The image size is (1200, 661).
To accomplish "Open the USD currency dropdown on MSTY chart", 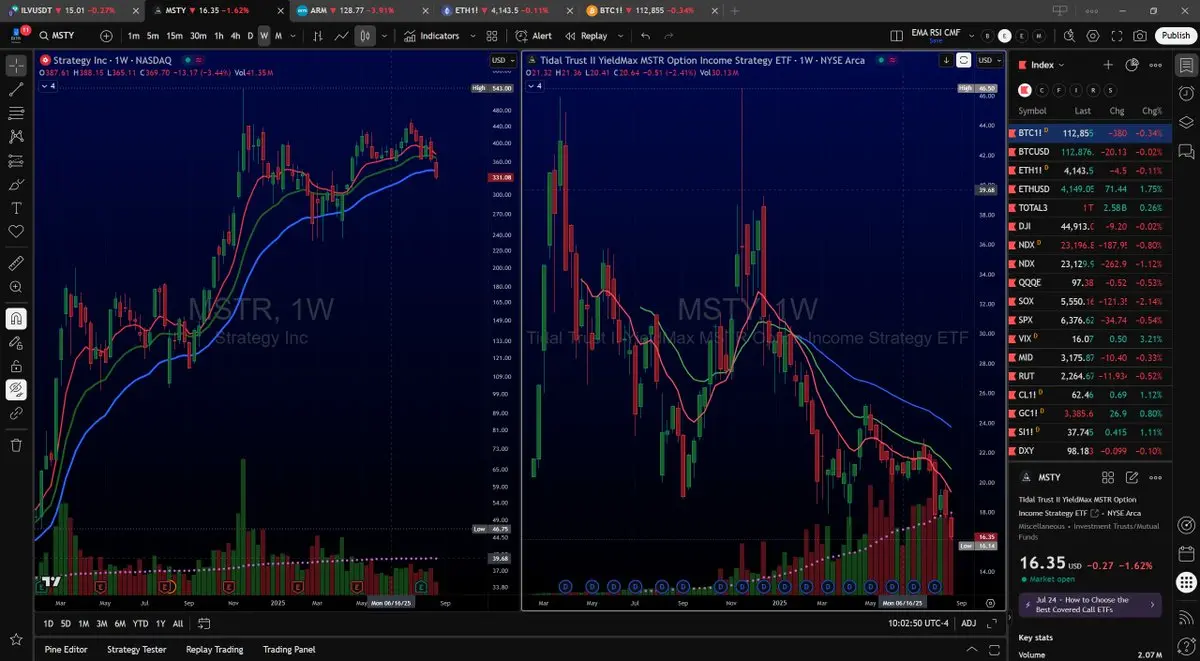I will point(988,60).
